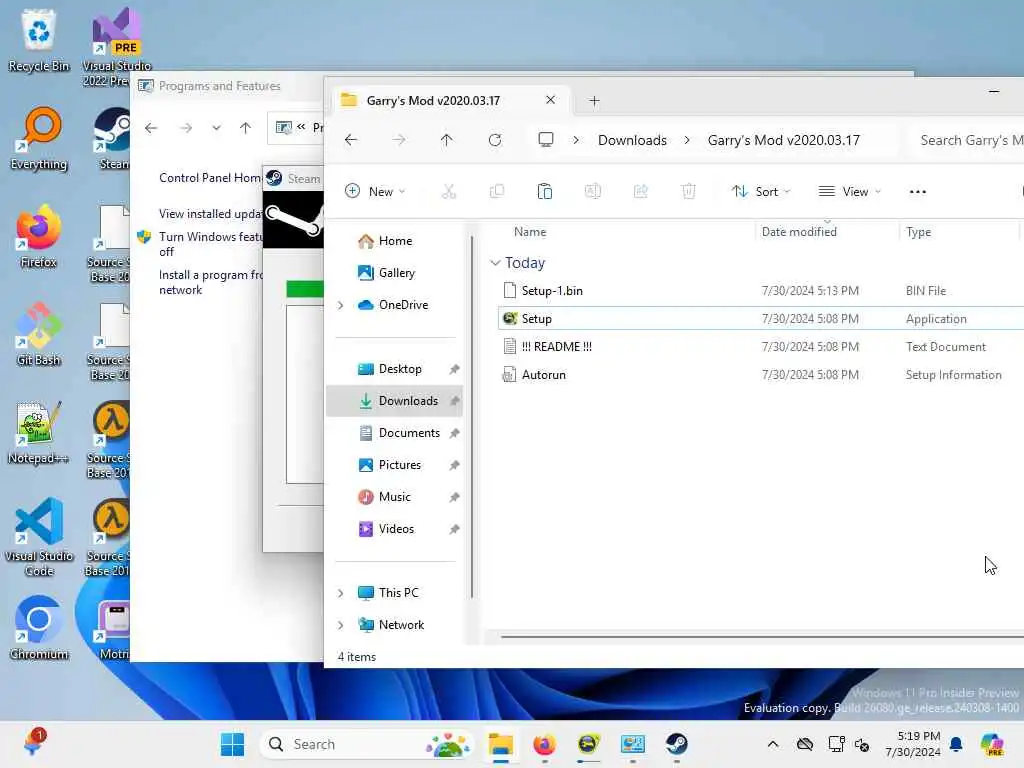Refresh the Garry's Mod folder view

[495, 140]
